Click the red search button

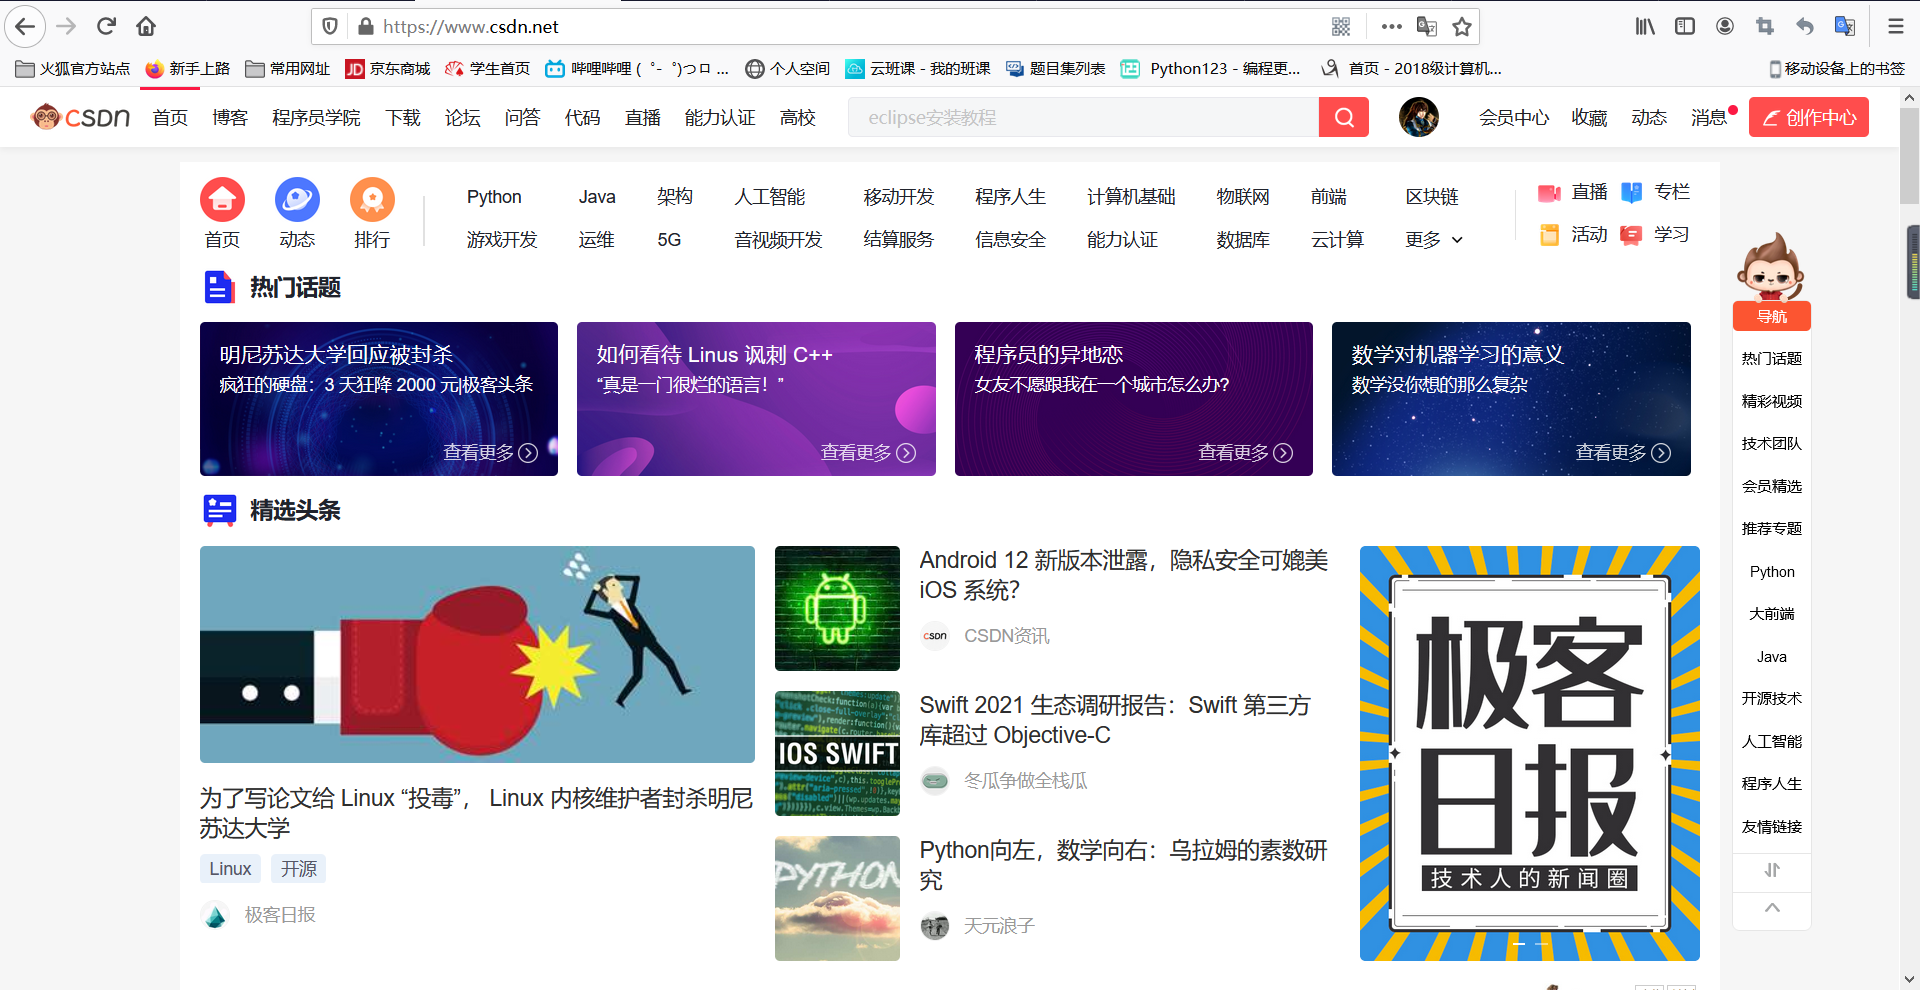click(1344, 117)
